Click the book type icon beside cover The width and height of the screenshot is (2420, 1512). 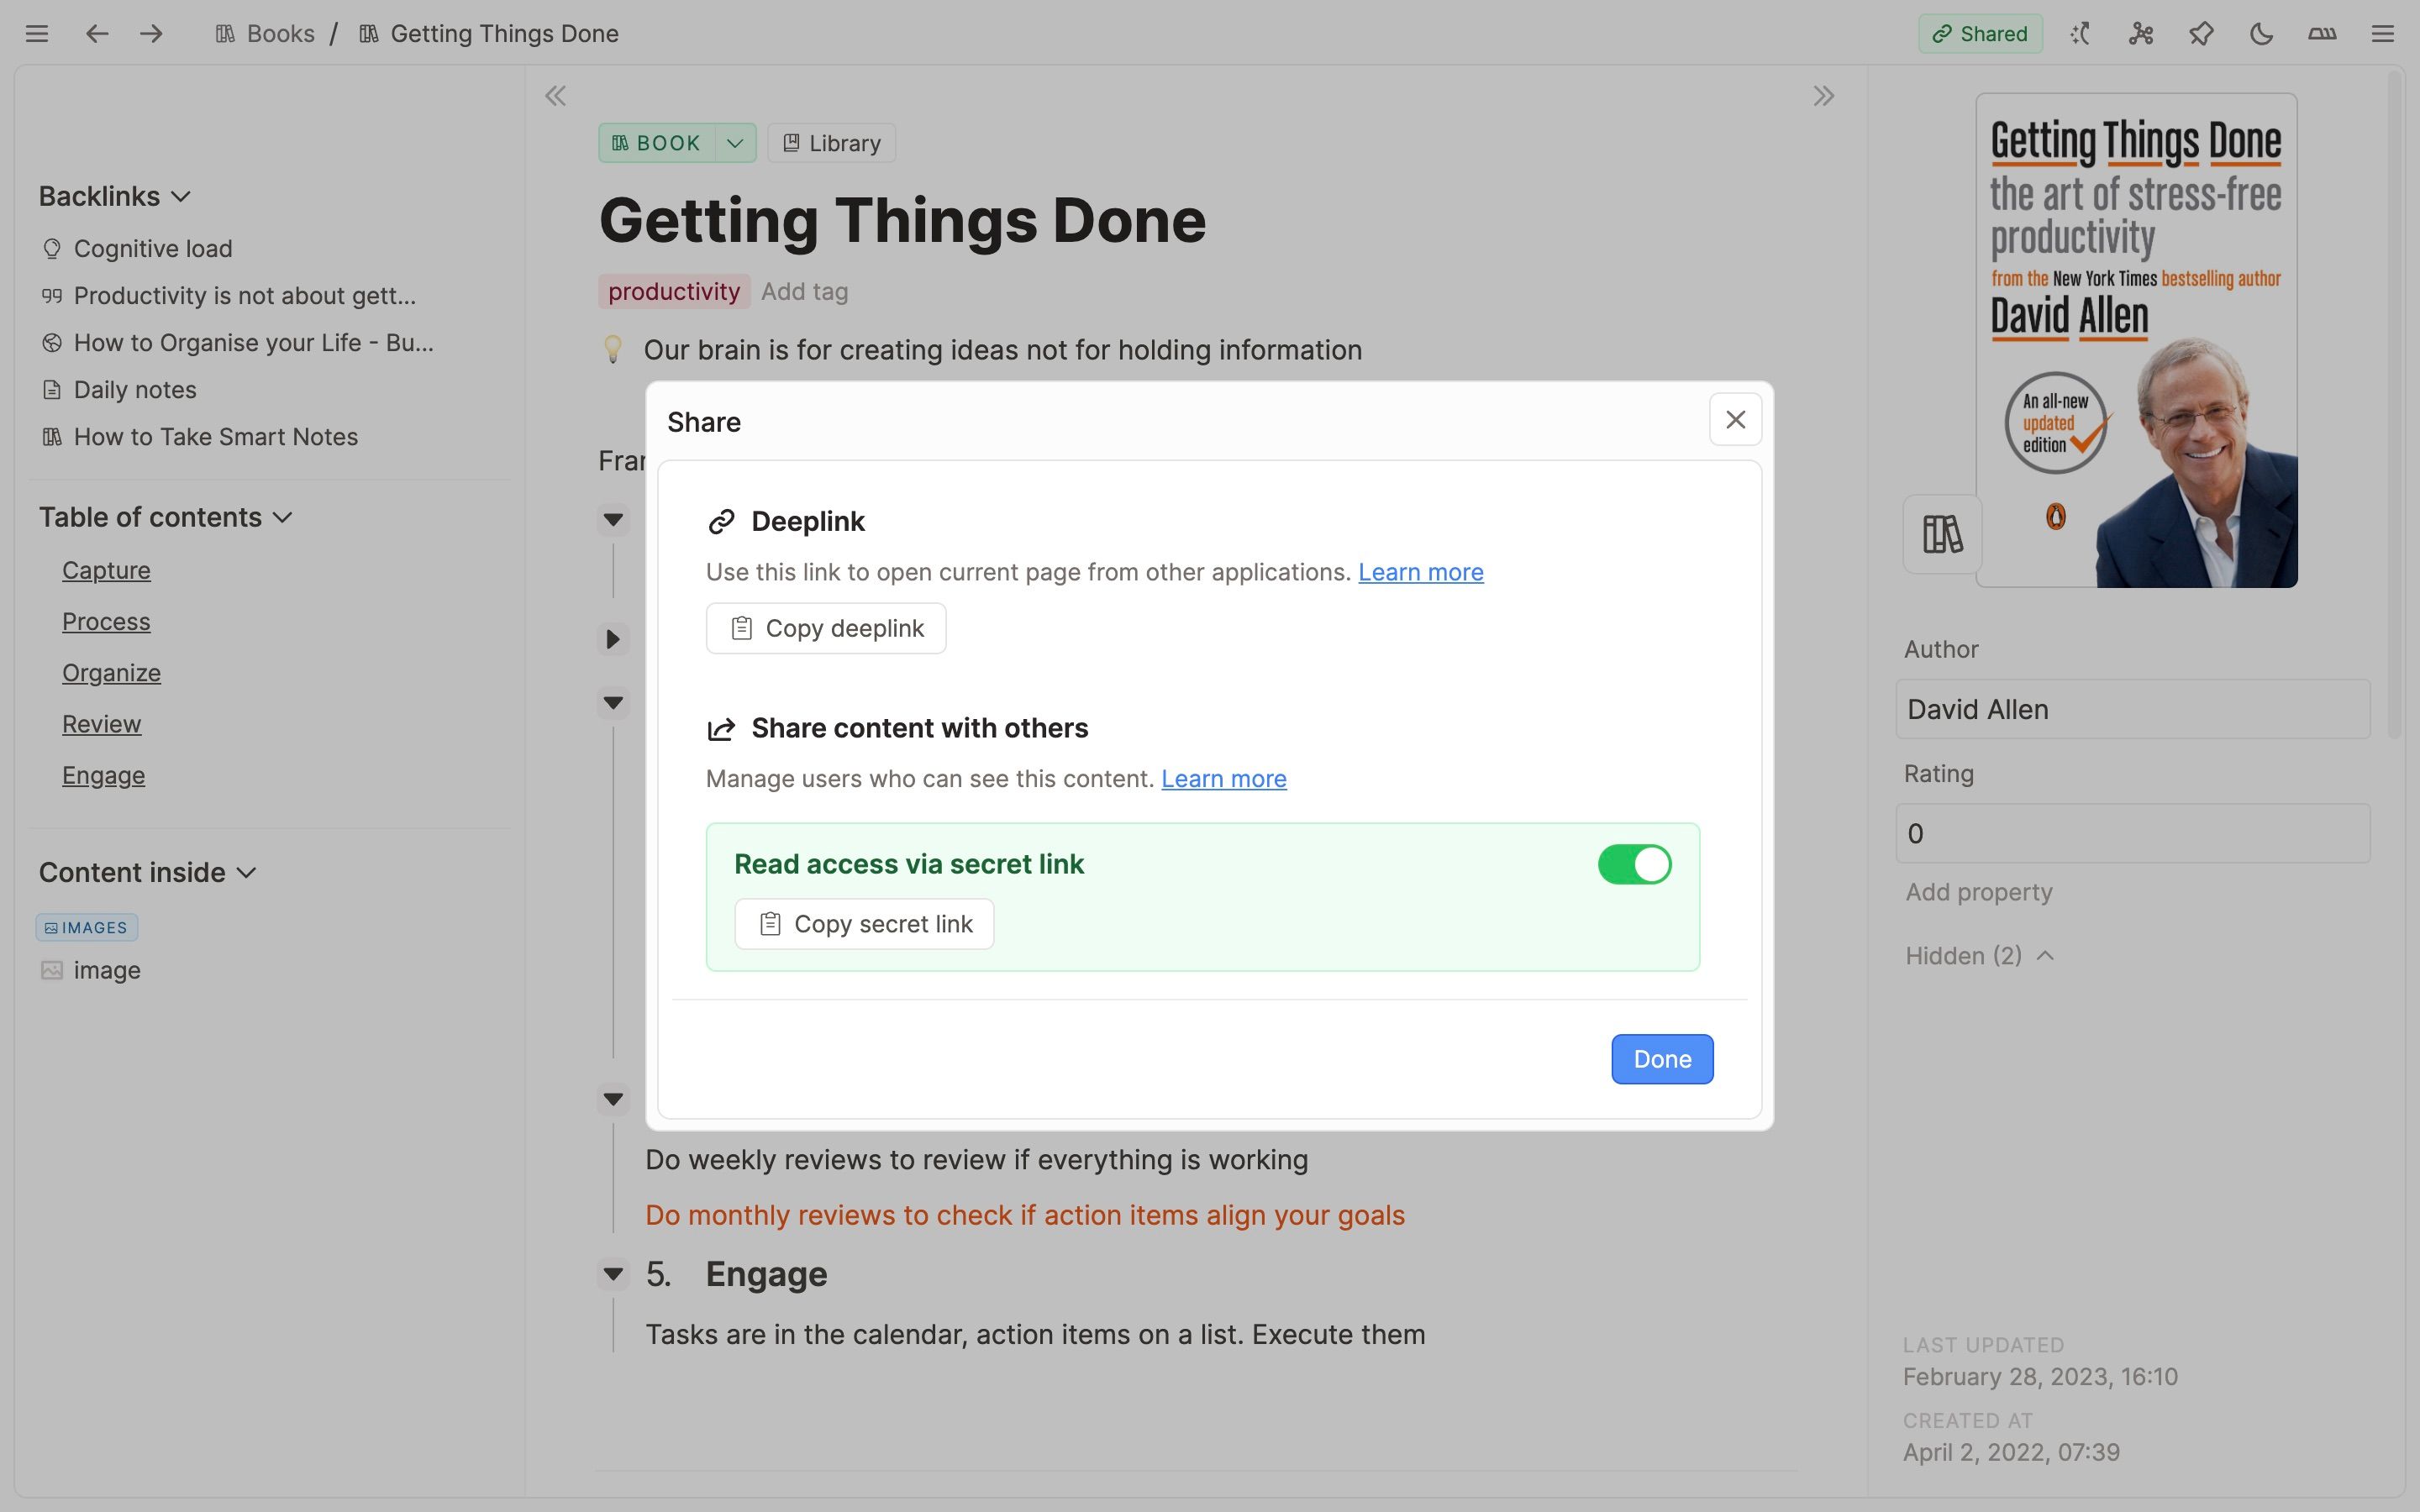pyautogui.click(x=1942, y=534)
